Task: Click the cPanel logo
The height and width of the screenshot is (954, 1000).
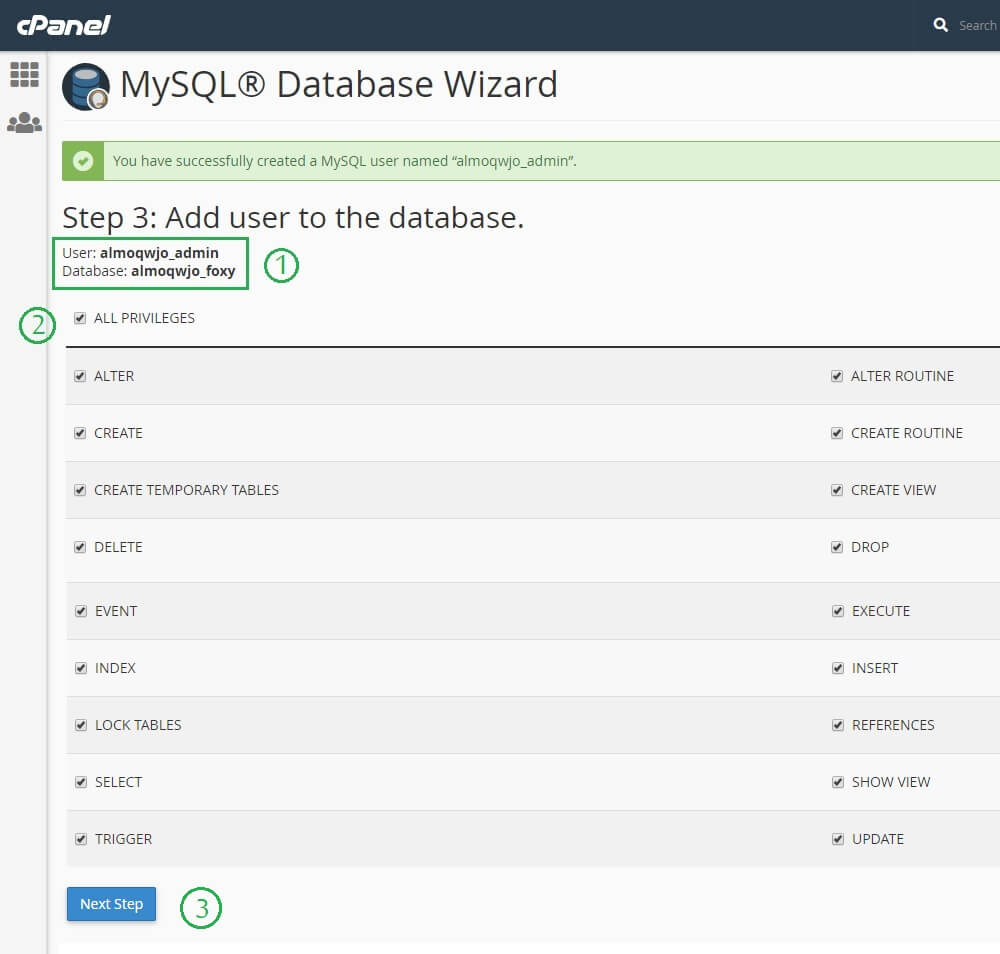Action: click(x=63, y=26)
